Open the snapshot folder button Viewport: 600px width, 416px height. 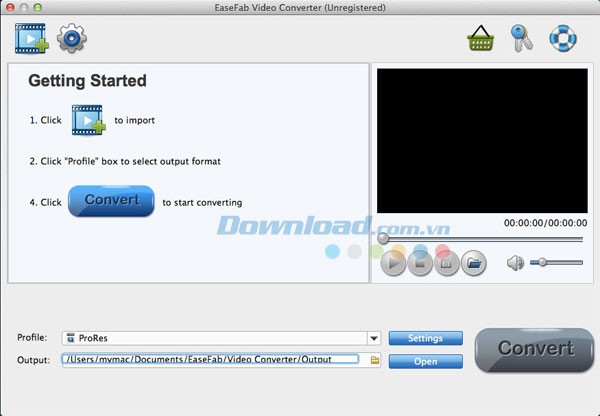click(473, 263)
